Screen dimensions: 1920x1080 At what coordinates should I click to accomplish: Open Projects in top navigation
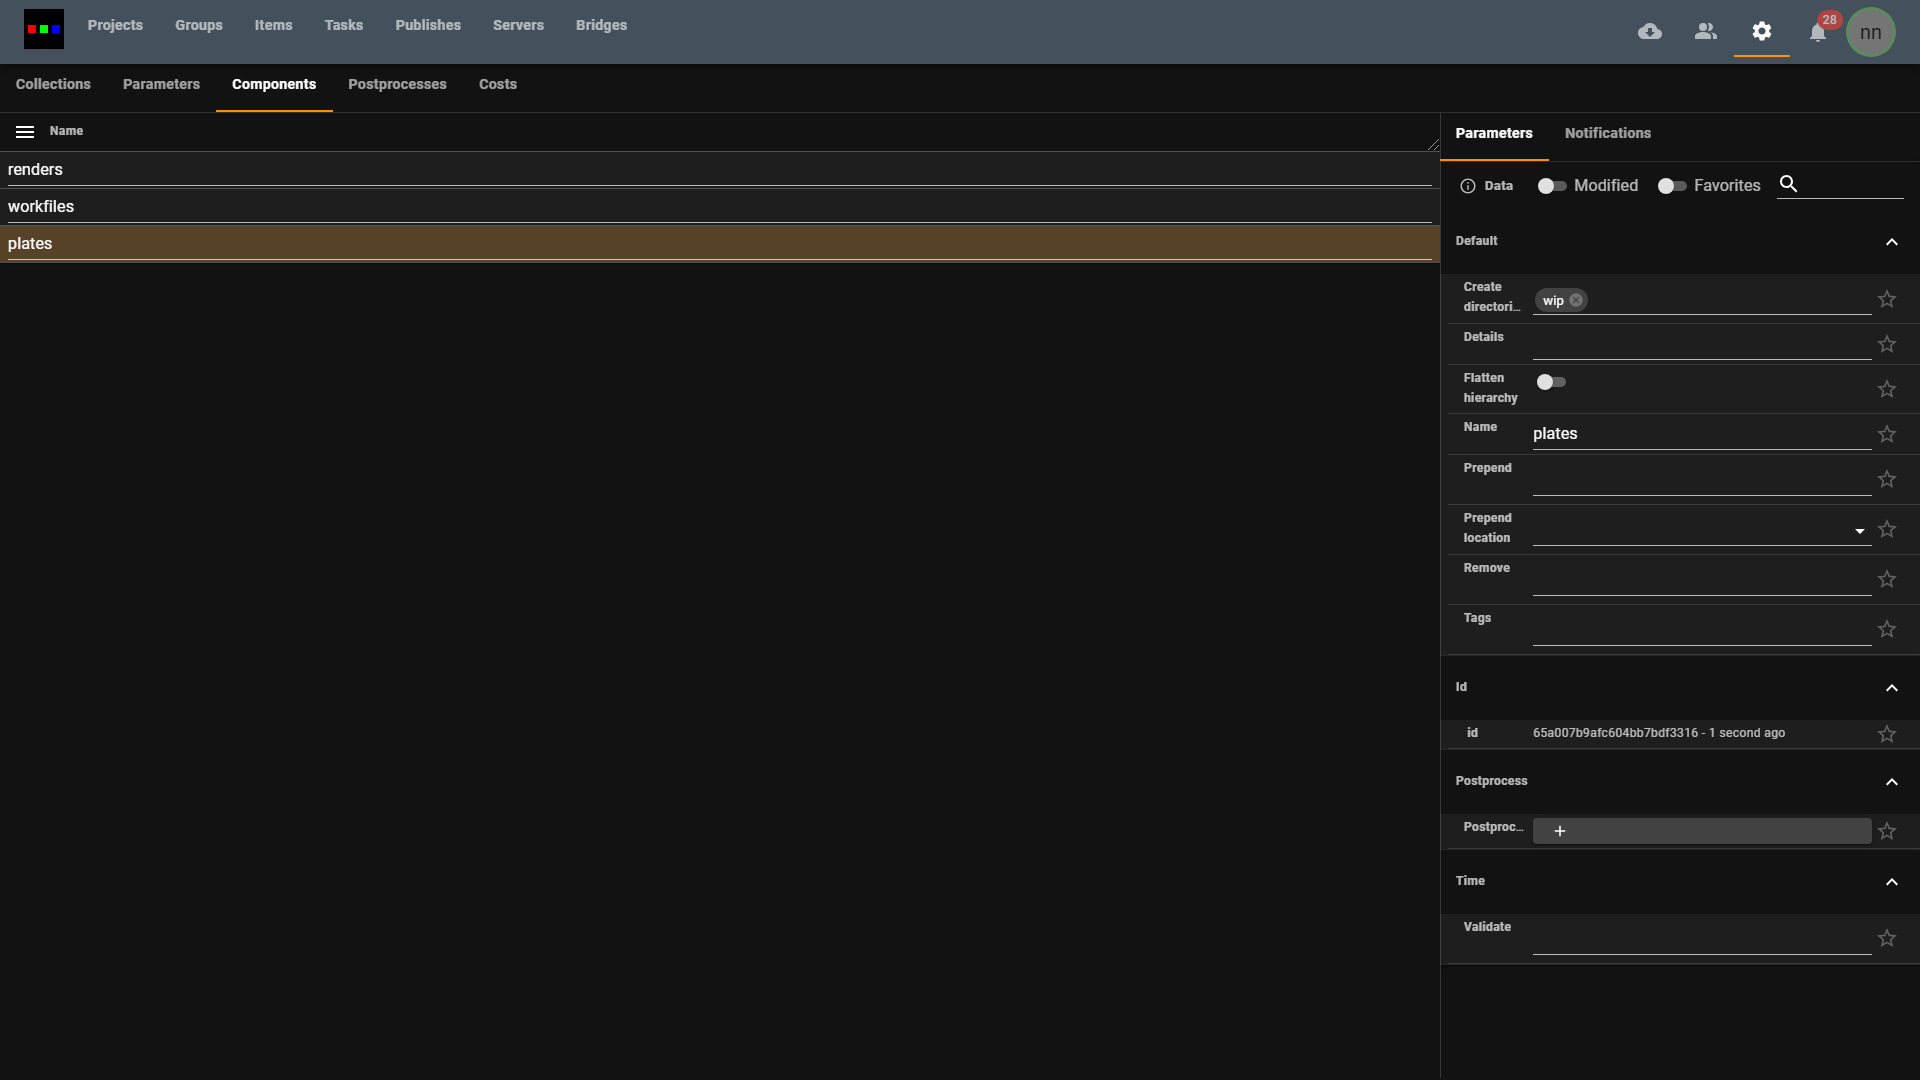coord(115,25)
